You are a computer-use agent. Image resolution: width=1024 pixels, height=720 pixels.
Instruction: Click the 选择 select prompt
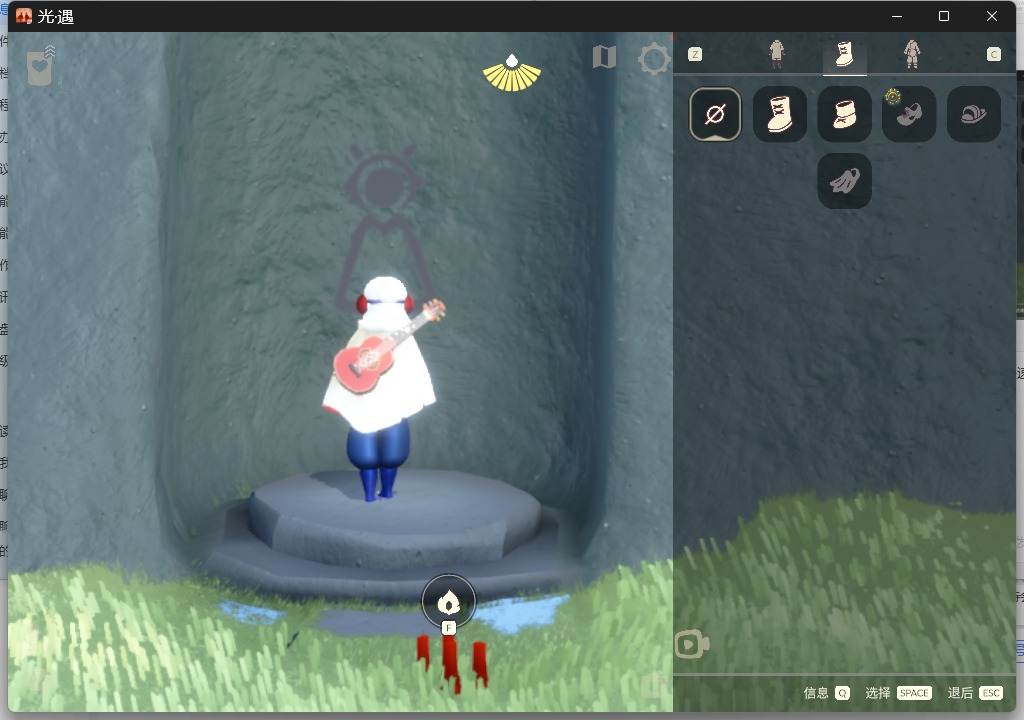[898, 693]
